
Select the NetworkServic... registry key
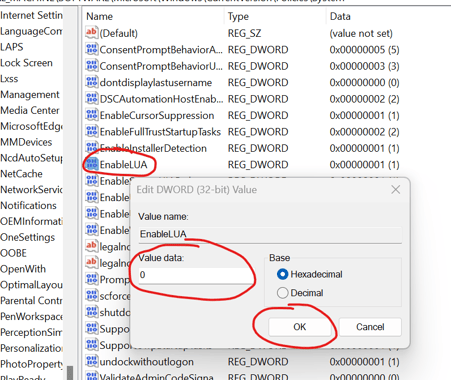click(x=31, y=190)
